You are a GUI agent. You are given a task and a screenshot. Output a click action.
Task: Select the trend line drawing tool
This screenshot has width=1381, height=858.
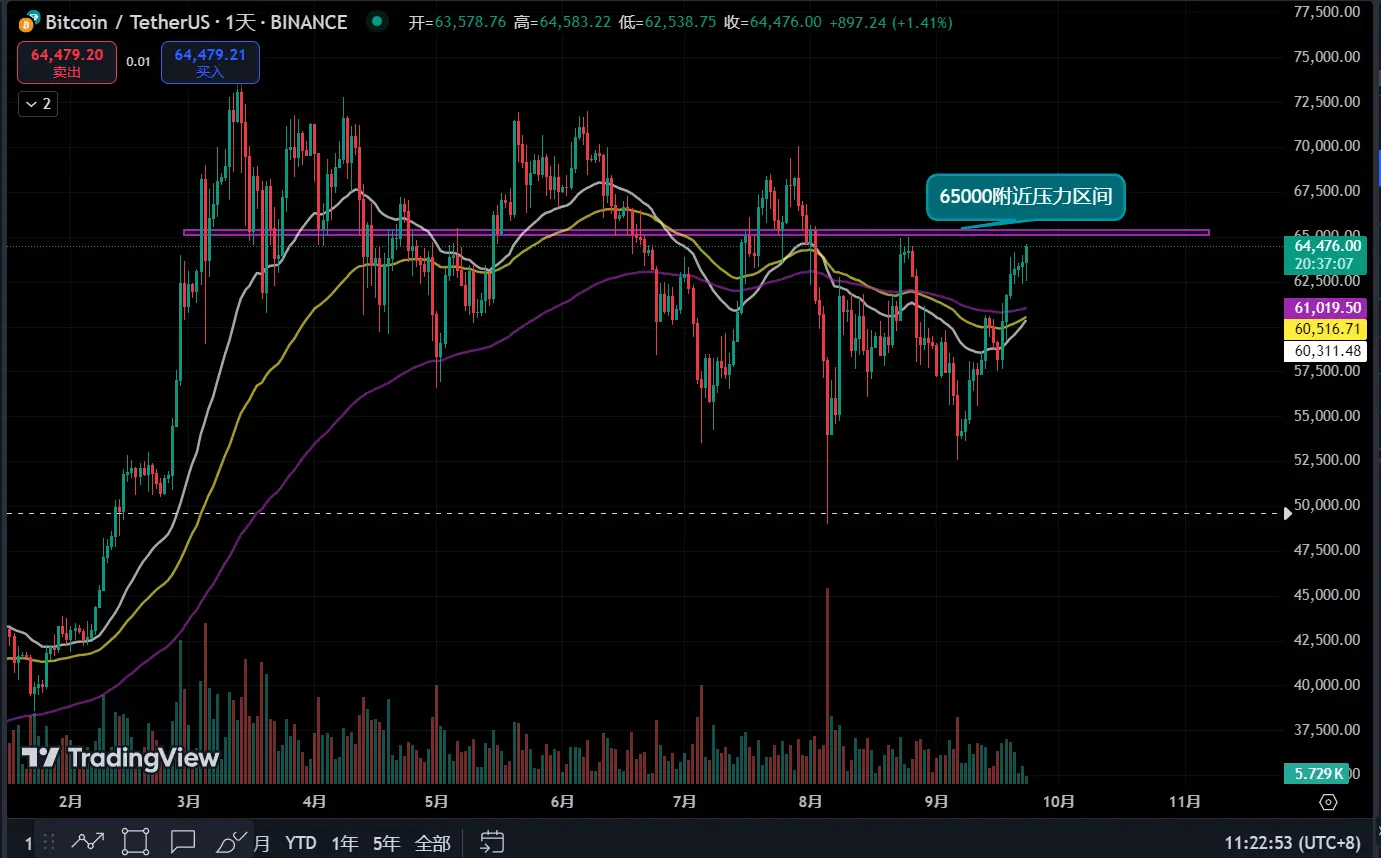tap(86, 842)
